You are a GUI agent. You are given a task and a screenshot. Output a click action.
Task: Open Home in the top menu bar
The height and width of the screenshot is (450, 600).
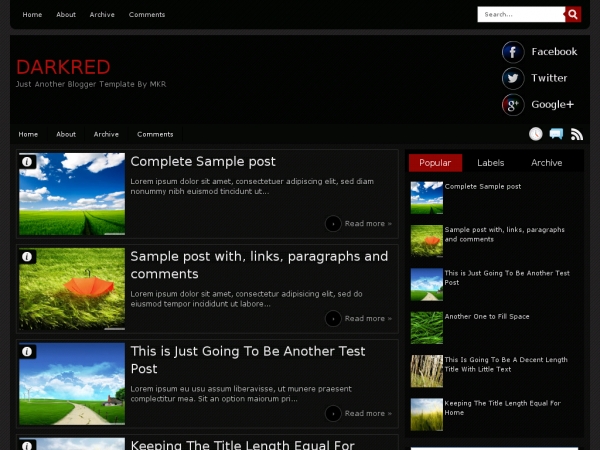click(x=32, y=15)
